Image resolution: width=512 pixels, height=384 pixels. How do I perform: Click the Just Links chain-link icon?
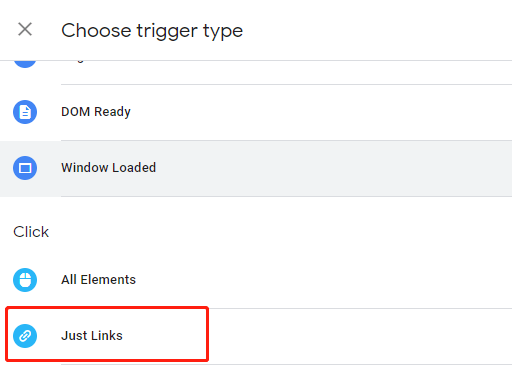coord(25,336)
